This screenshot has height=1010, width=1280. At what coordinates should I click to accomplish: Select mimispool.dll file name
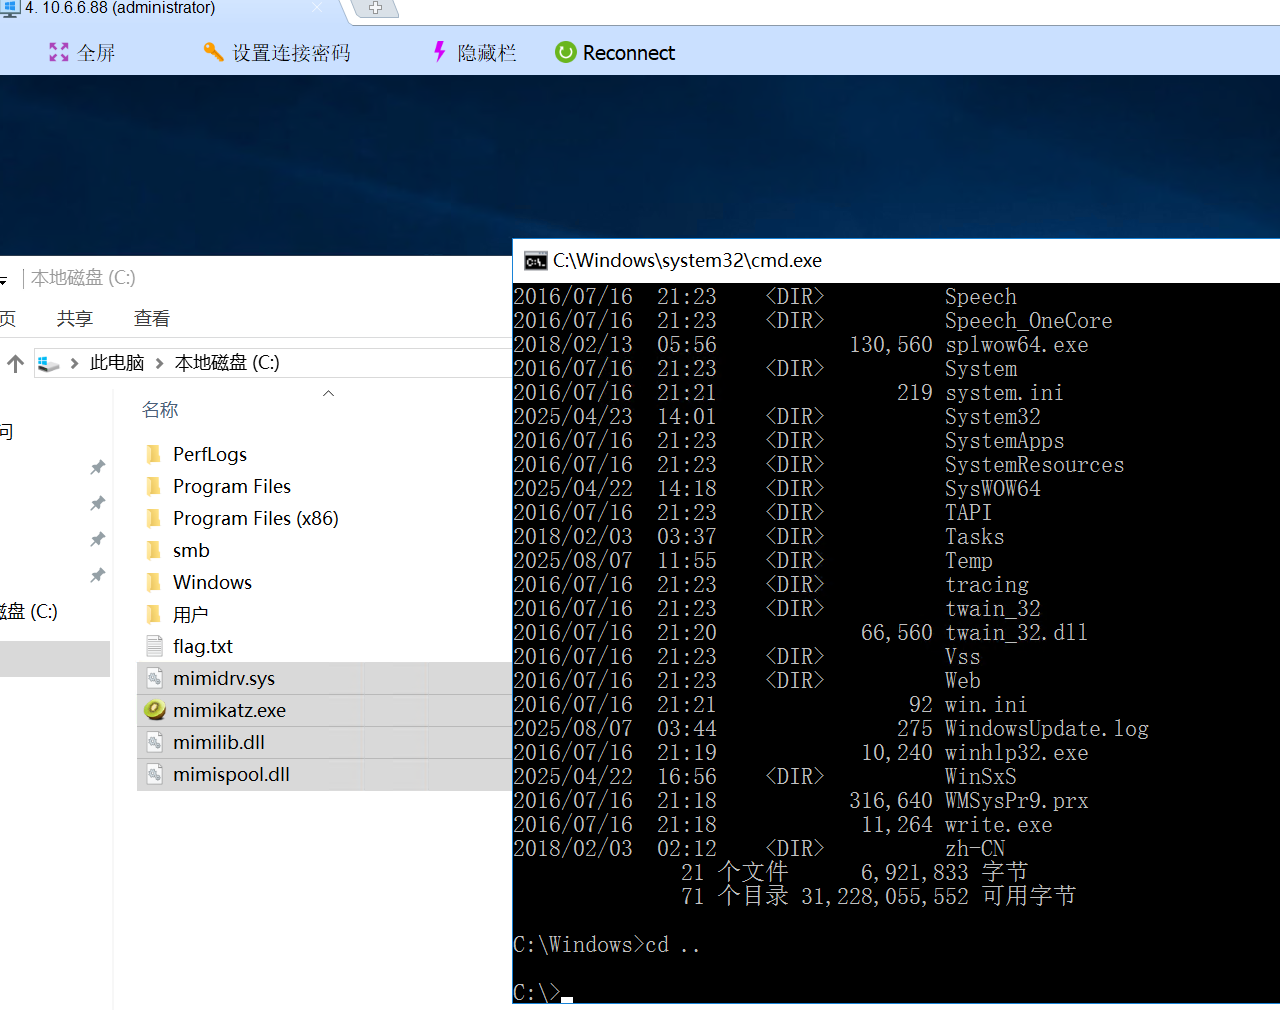pos(231,774)
